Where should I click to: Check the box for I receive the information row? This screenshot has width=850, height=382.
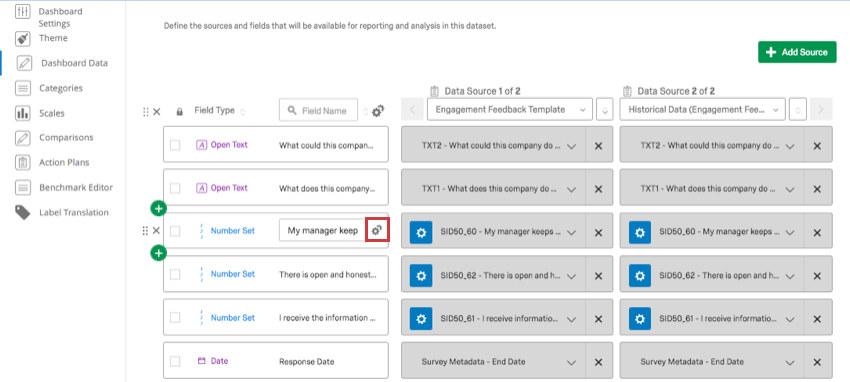pyautogui.click(x=175, y=318)
